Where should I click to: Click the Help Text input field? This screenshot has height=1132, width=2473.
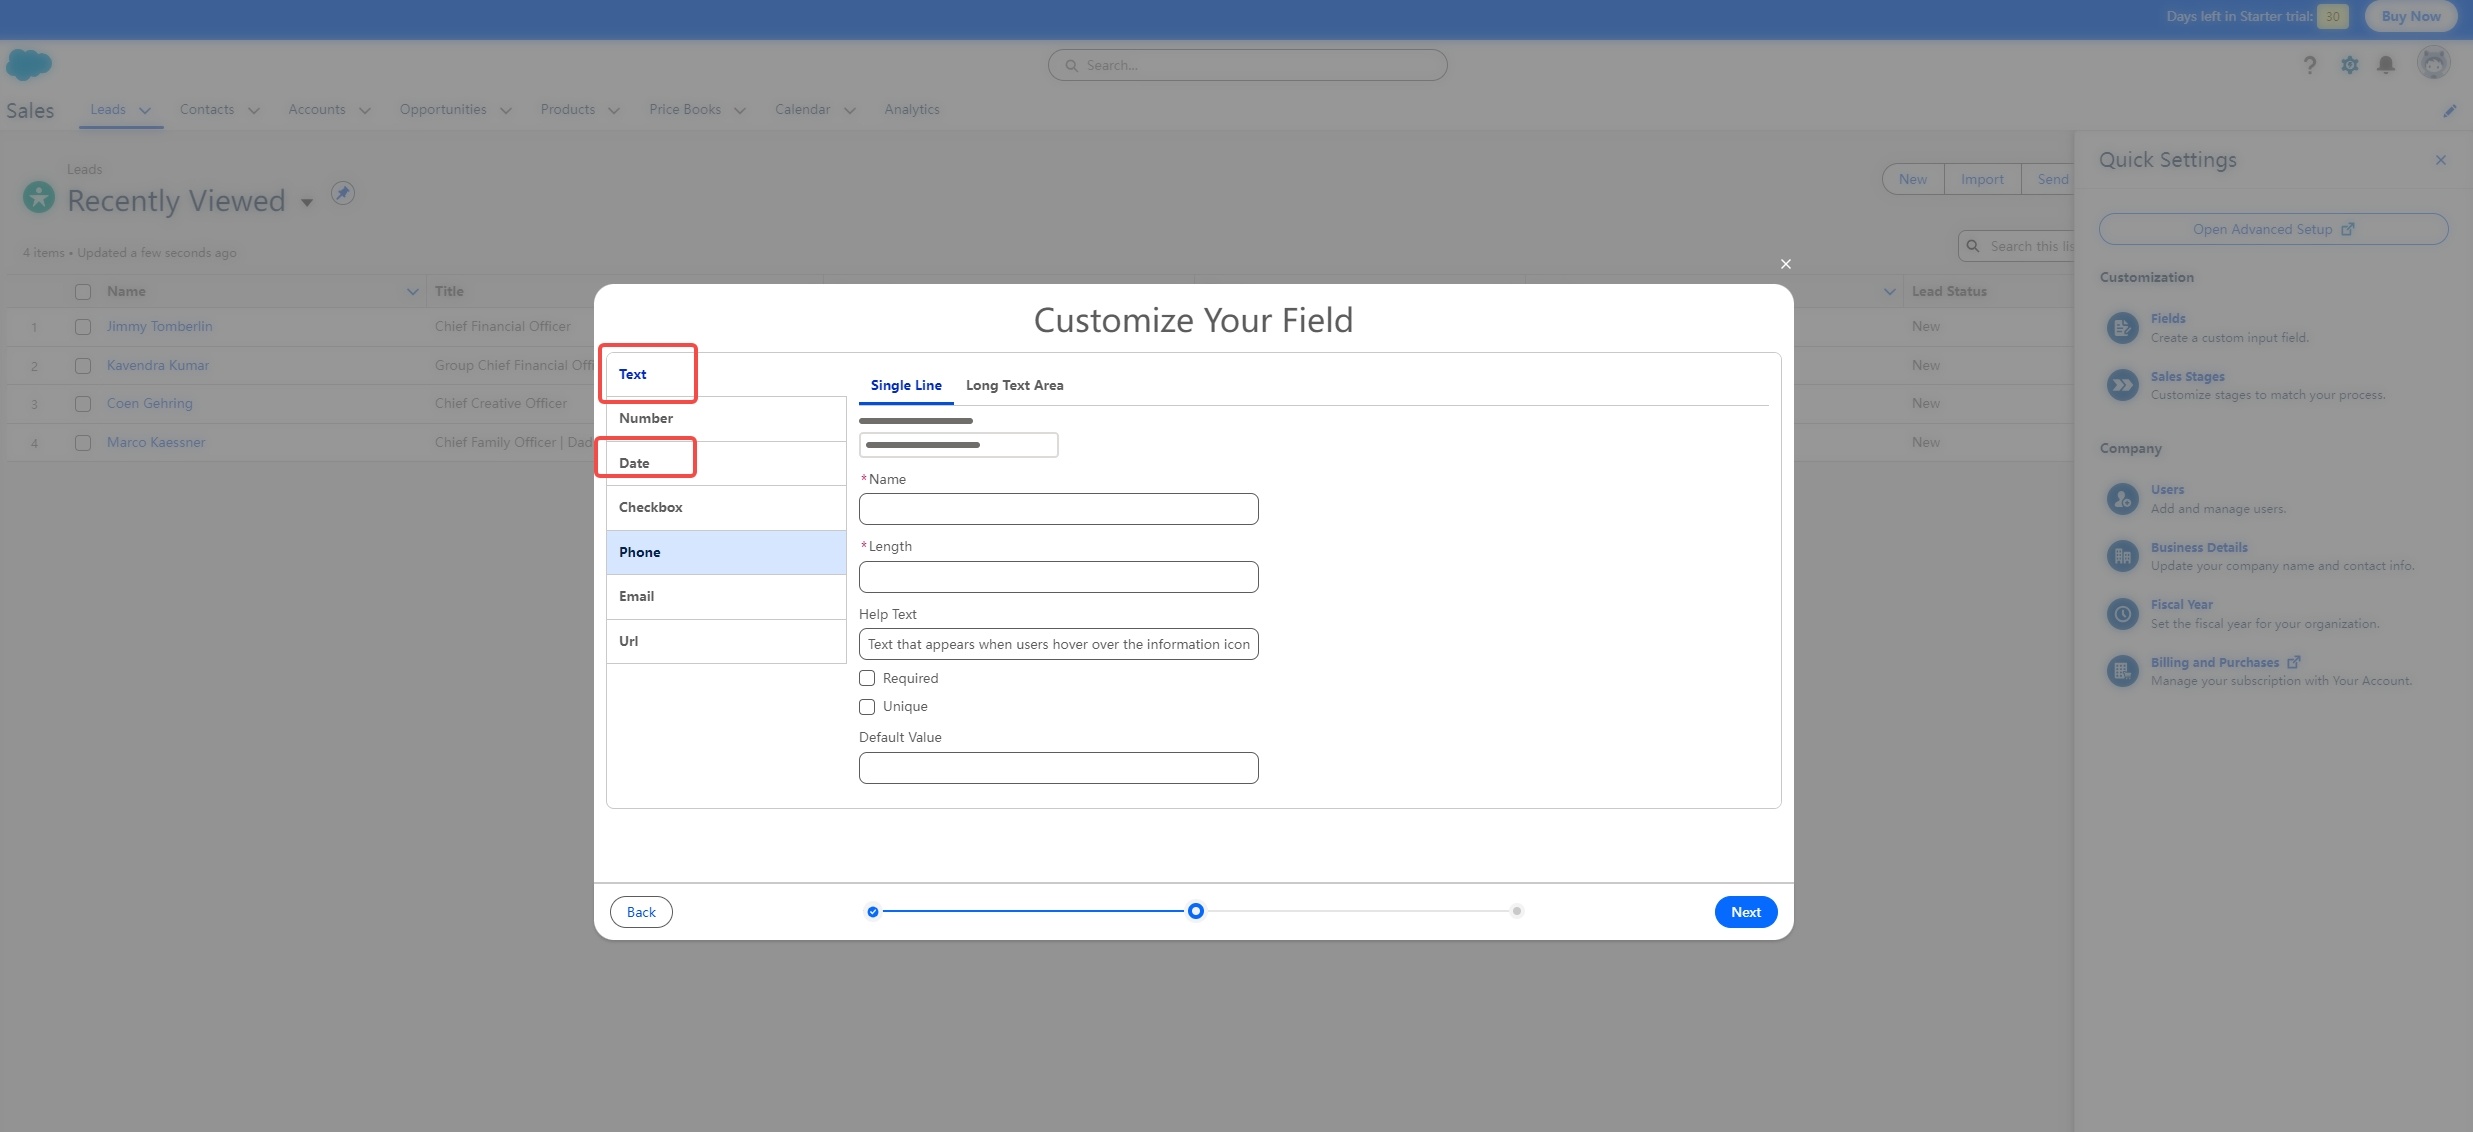[1058, 644]
